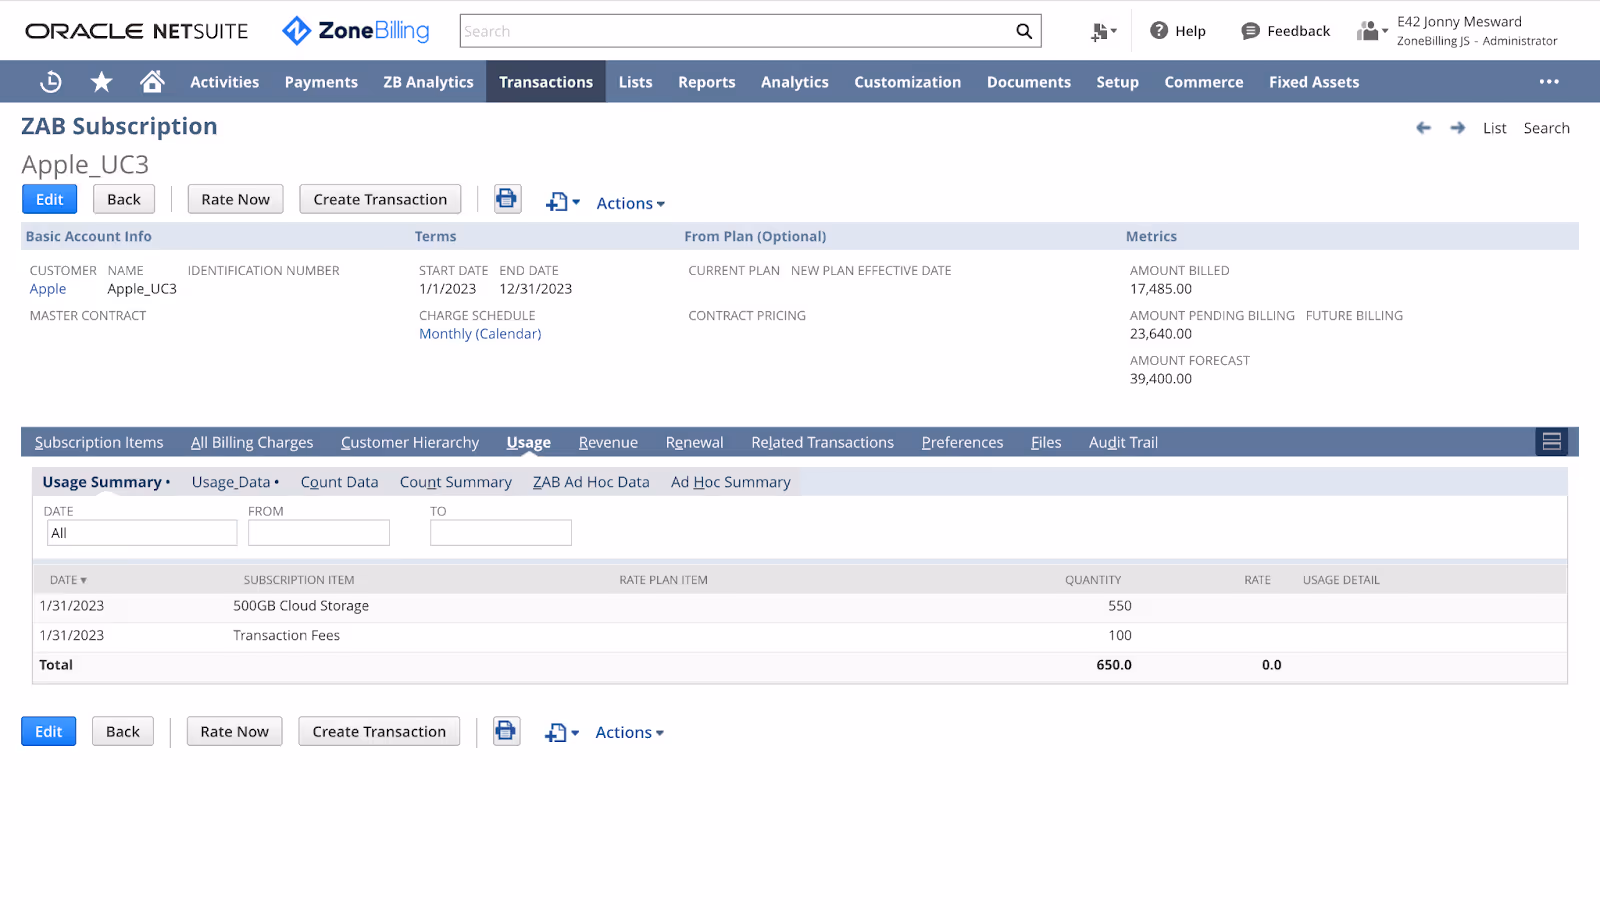Click the bottom Edit button
Screen dimensions: 1600x910
pyautogui.click(x=49, y=731)
